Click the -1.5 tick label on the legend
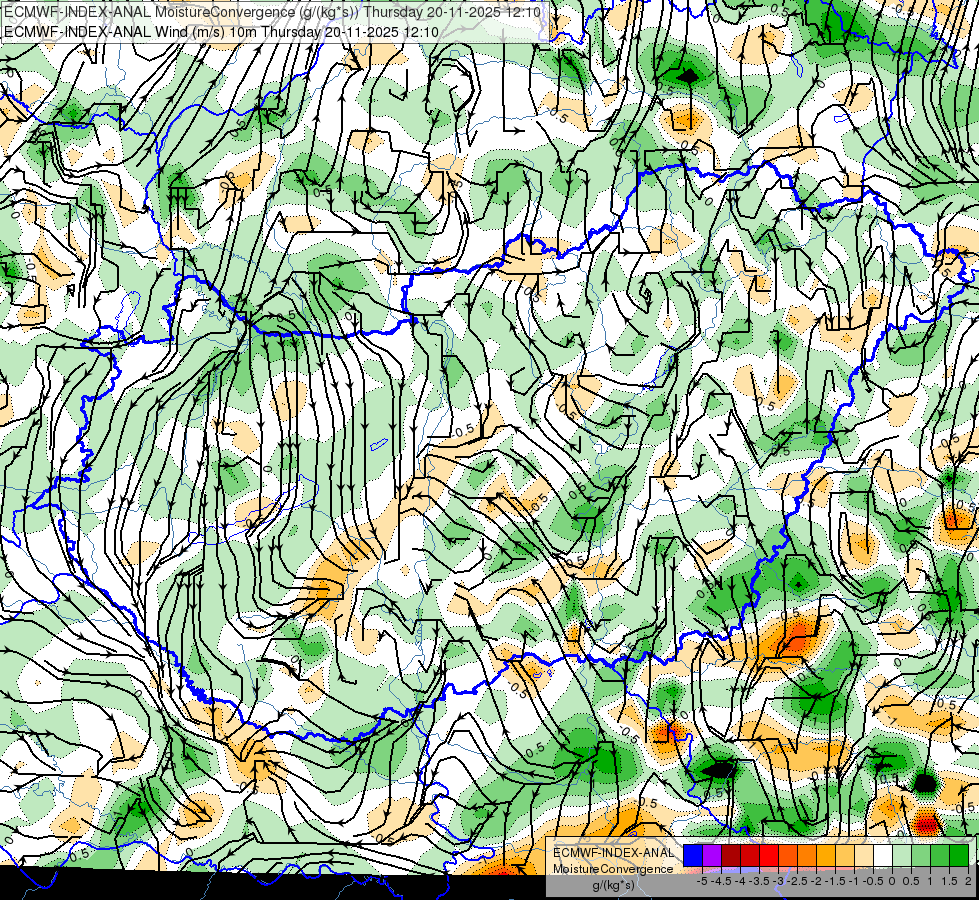979x900 pixels. [x=835, y=881]
